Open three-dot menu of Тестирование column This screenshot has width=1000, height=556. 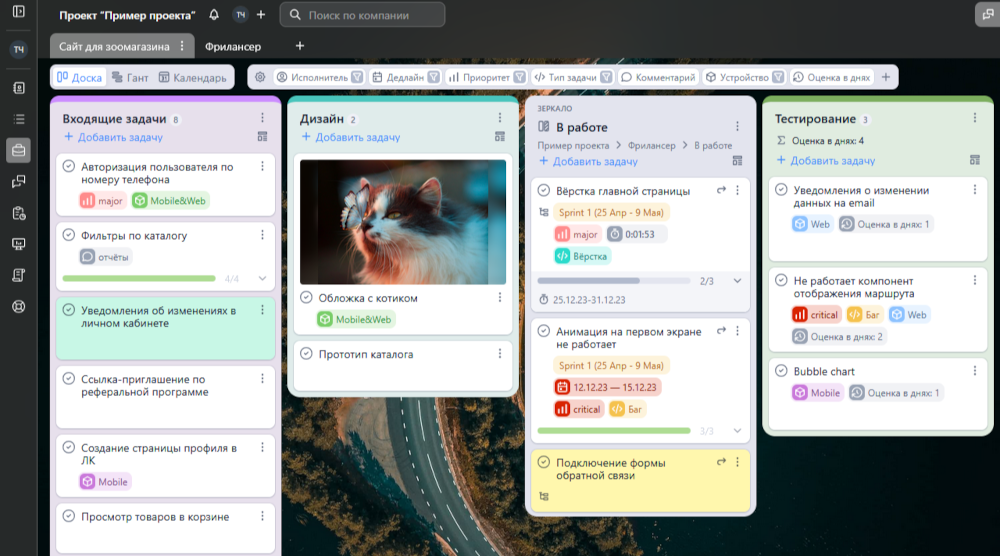974,118
